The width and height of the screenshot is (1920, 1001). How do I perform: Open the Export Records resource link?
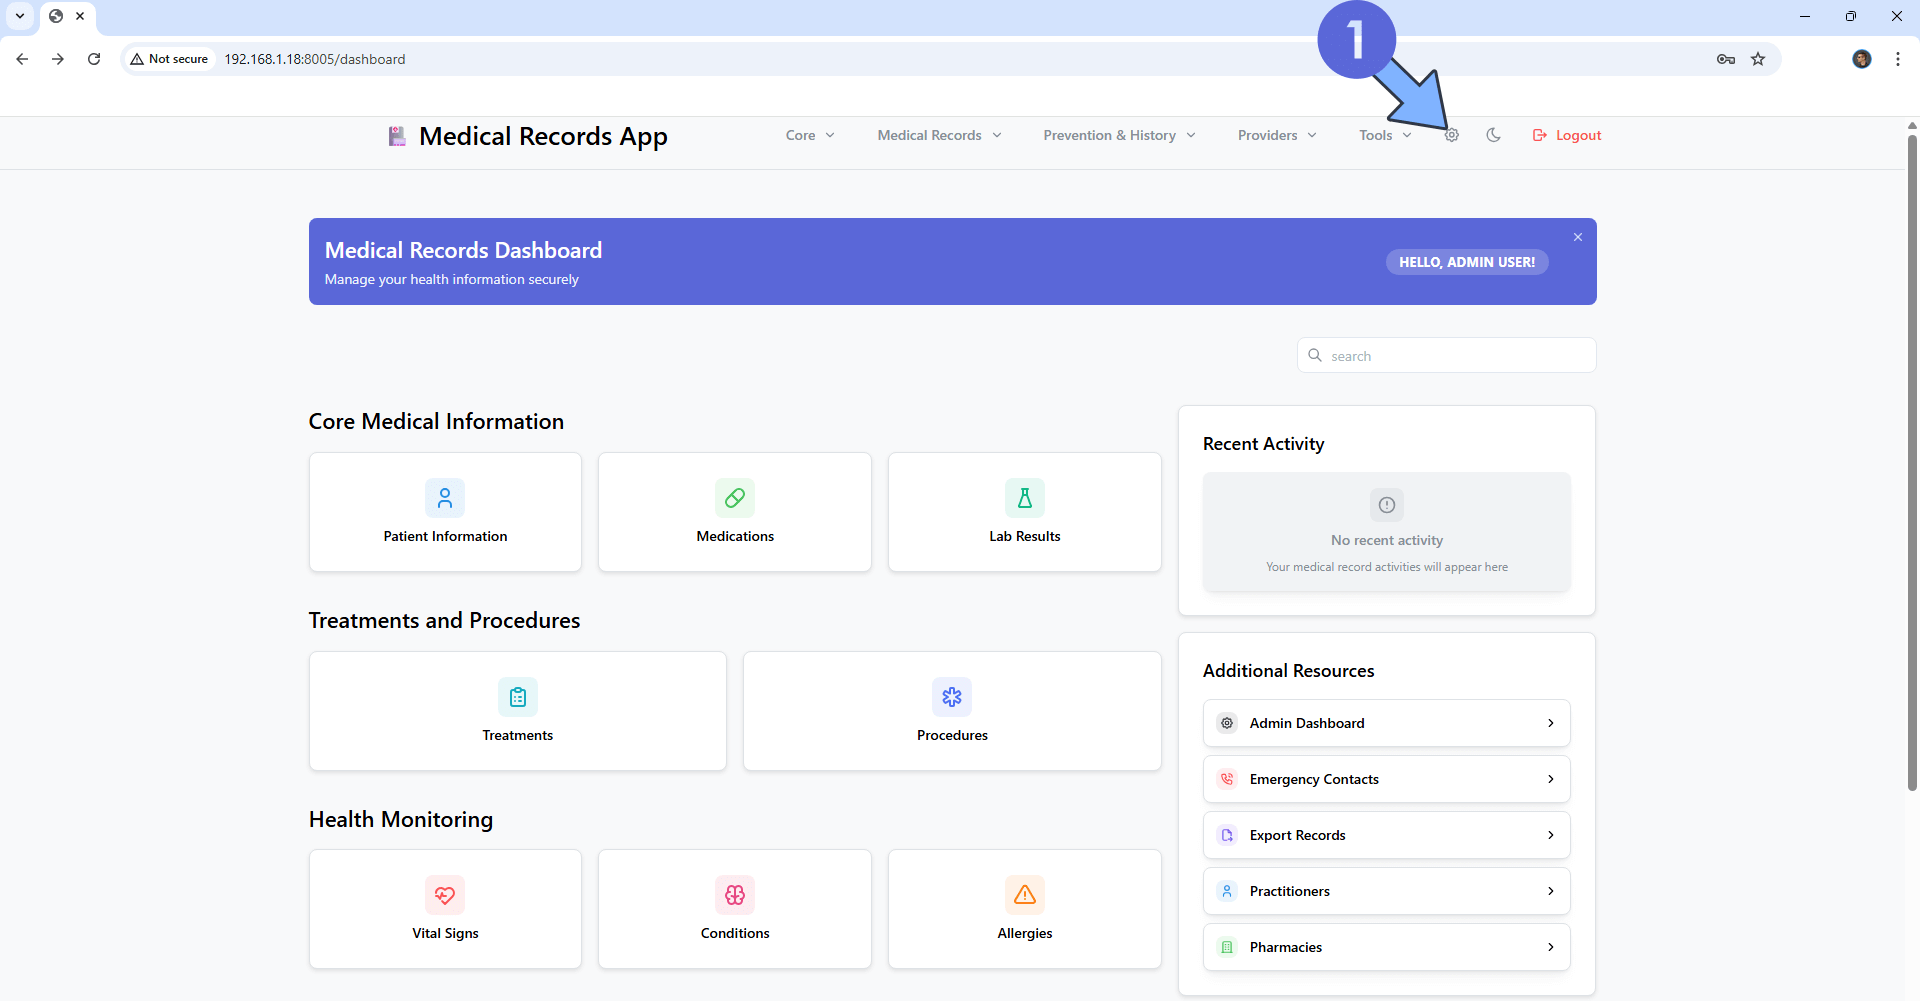(x=1387, y=835)
